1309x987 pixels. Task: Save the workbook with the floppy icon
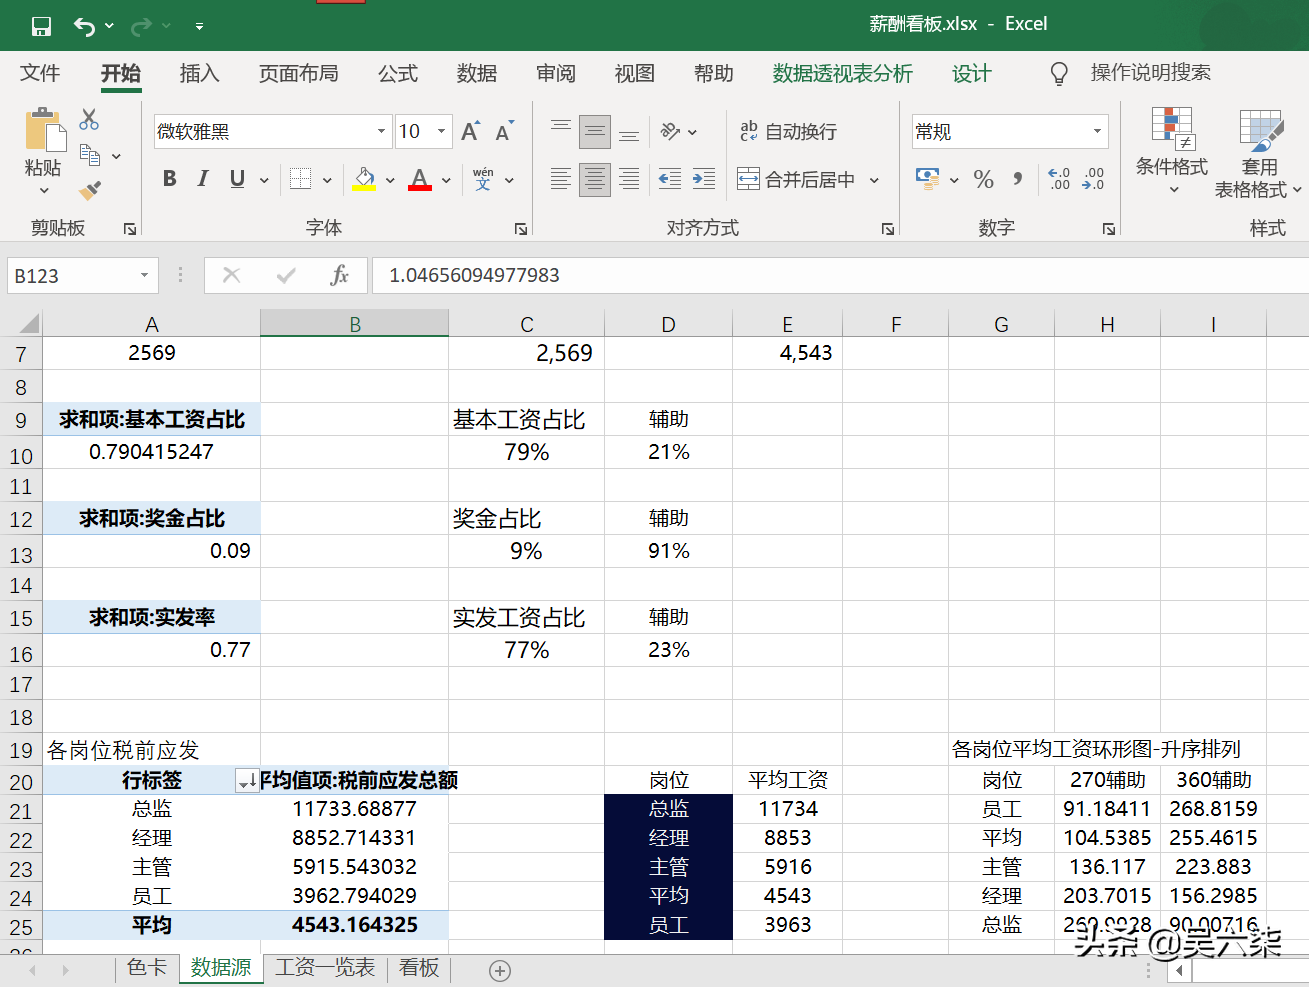pos(41,26)
